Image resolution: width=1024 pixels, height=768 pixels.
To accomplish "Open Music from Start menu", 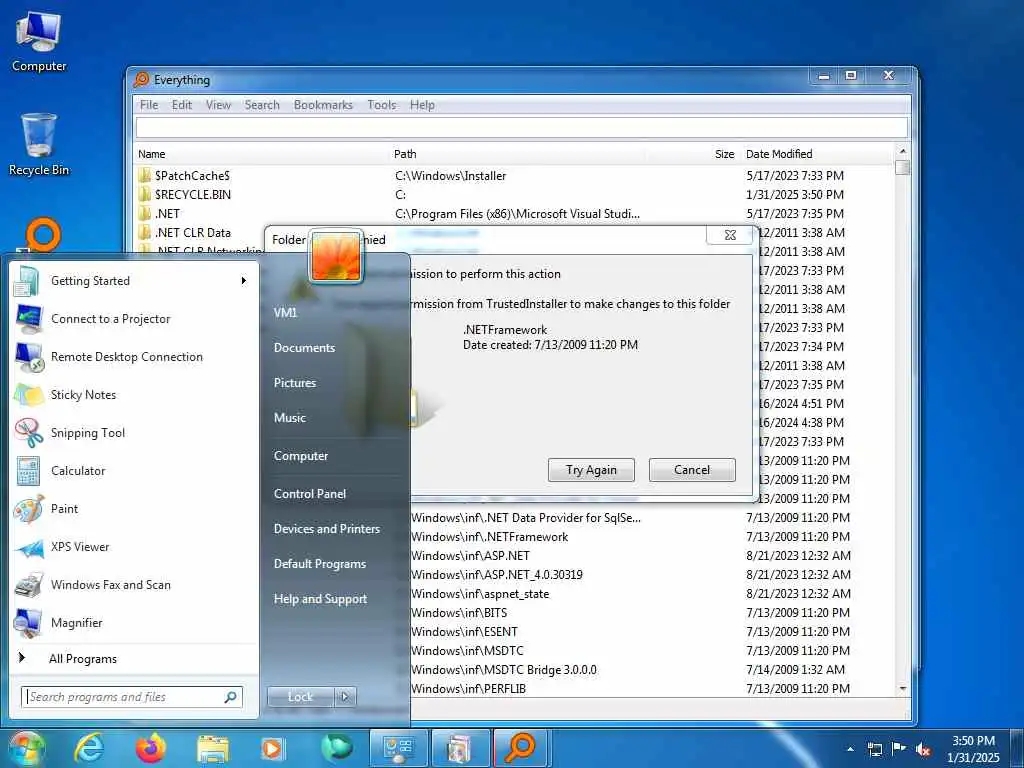I will coord(289,418).
